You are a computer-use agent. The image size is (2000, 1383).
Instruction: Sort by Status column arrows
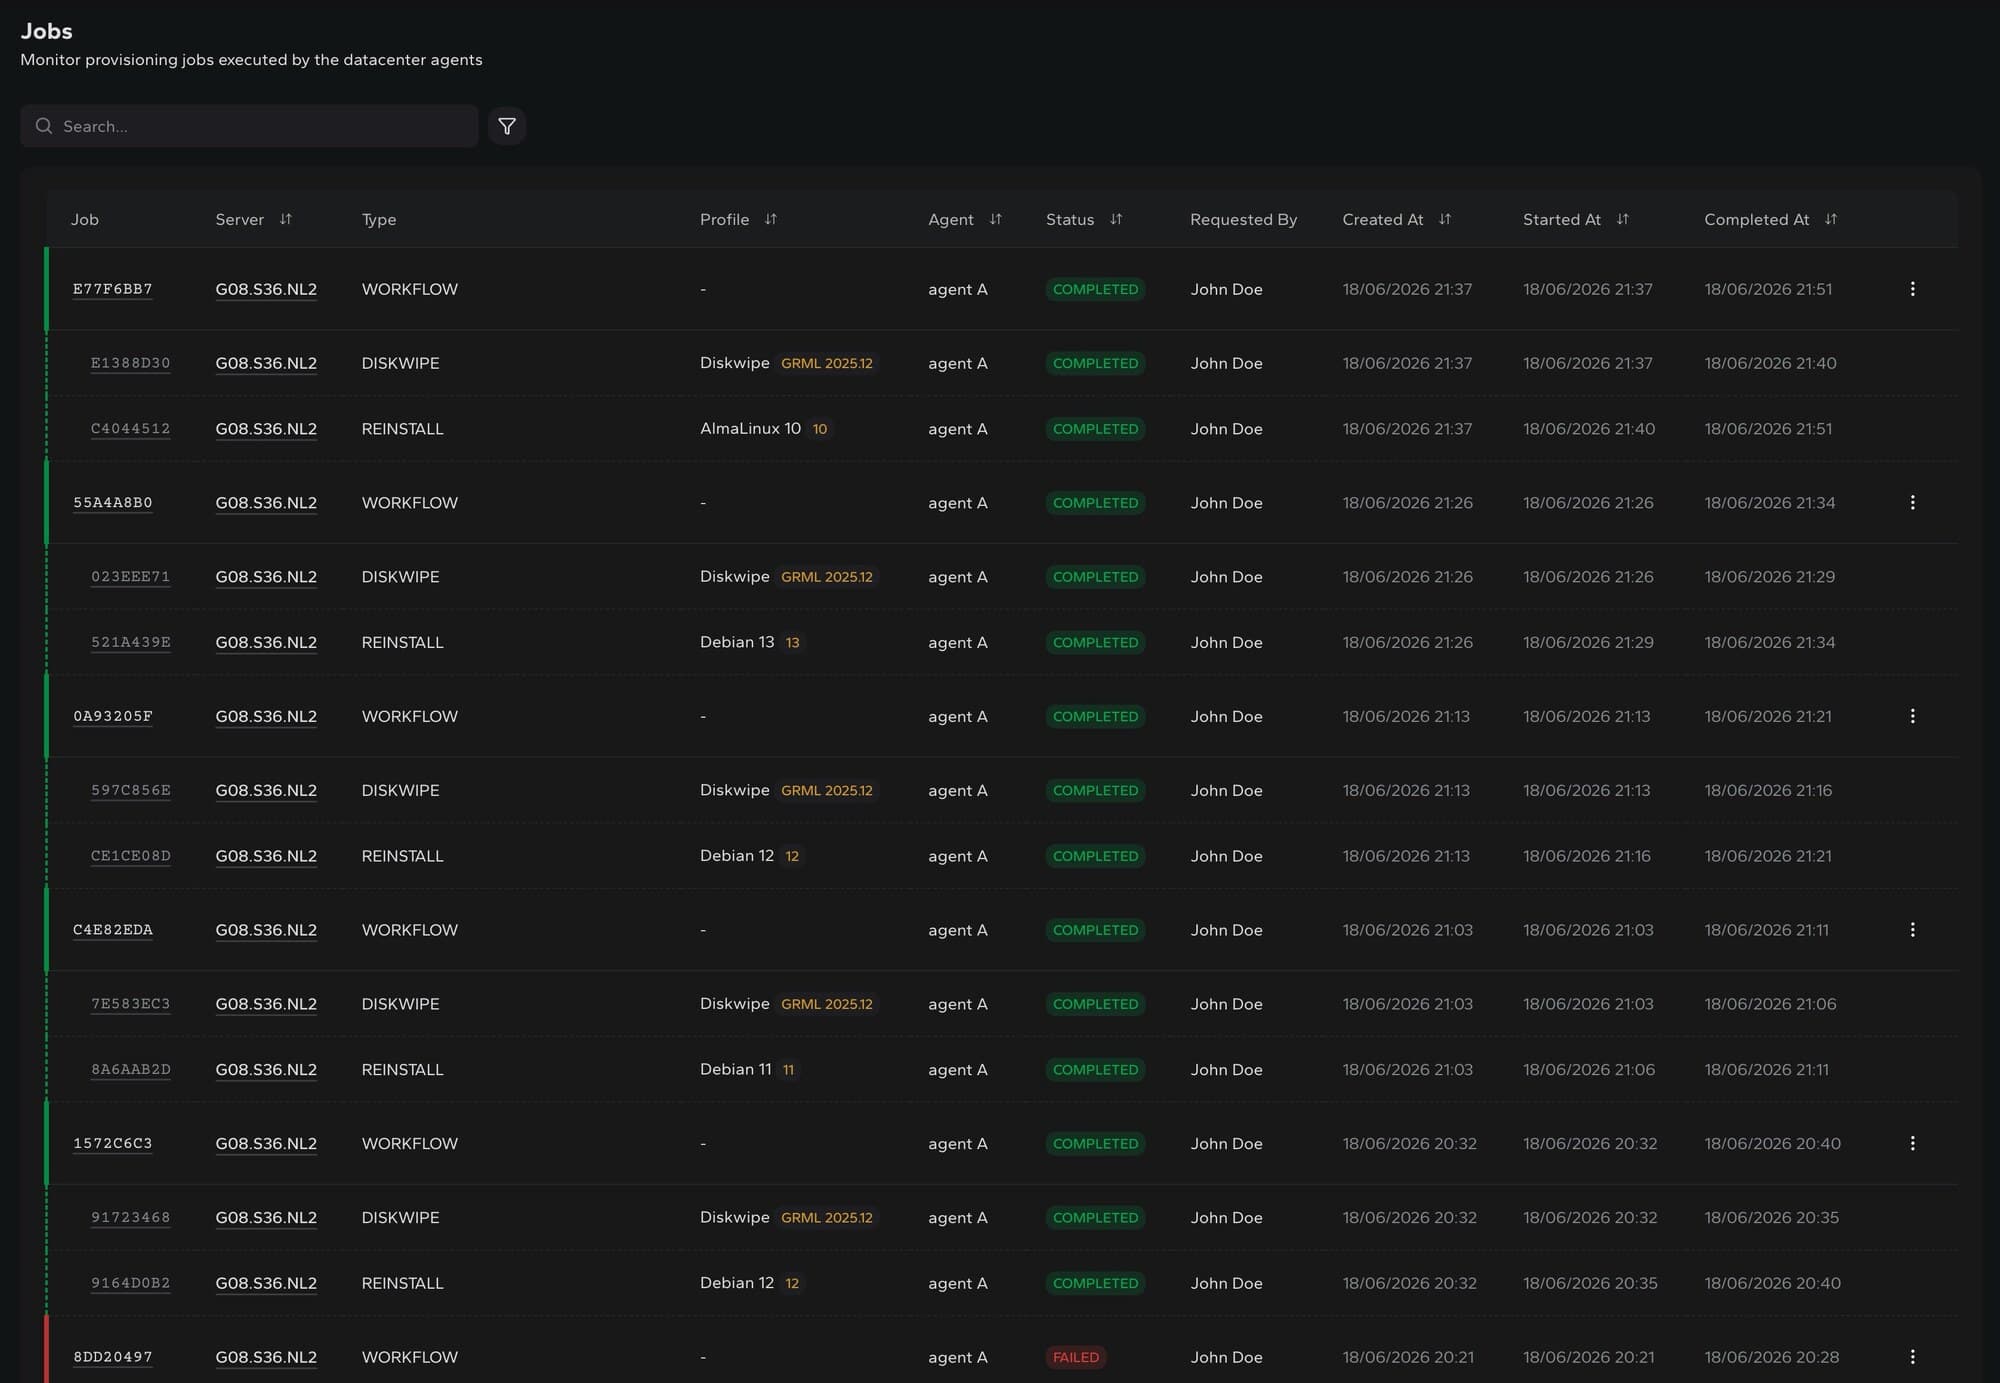pyautogui.click(x=1116, y=219)
